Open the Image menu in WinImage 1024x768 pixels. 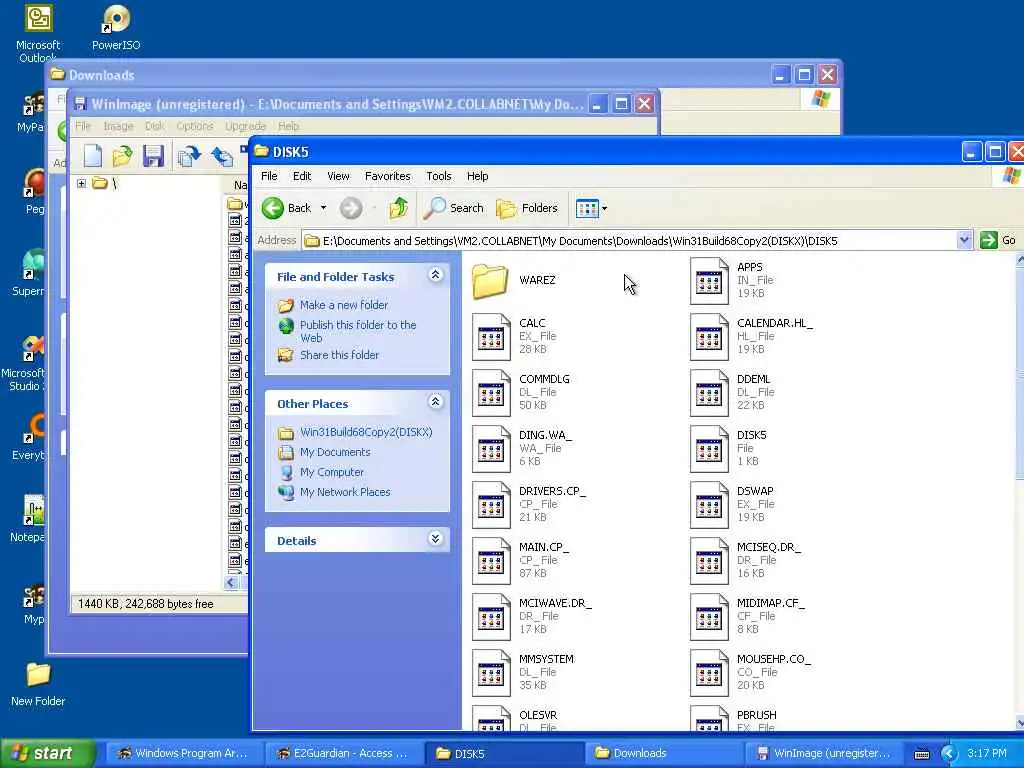coord(118,126)
